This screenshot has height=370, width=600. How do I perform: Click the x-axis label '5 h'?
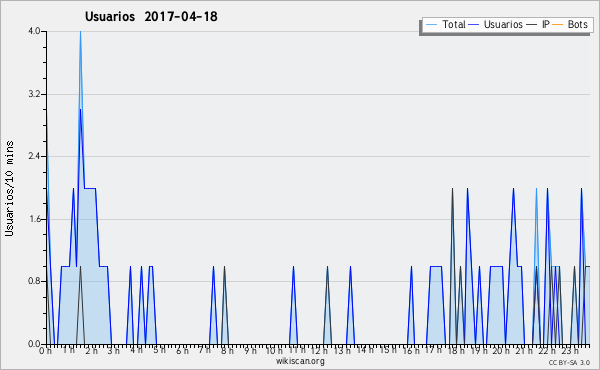[159, 350]
